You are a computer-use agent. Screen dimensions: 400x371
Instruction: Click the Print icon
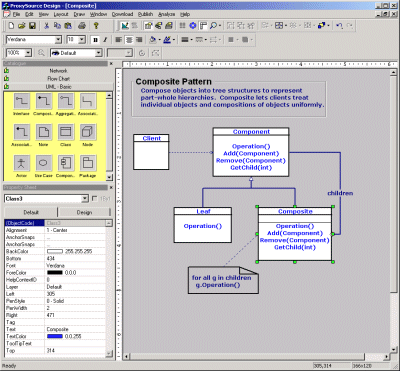(x=82, y=26)
